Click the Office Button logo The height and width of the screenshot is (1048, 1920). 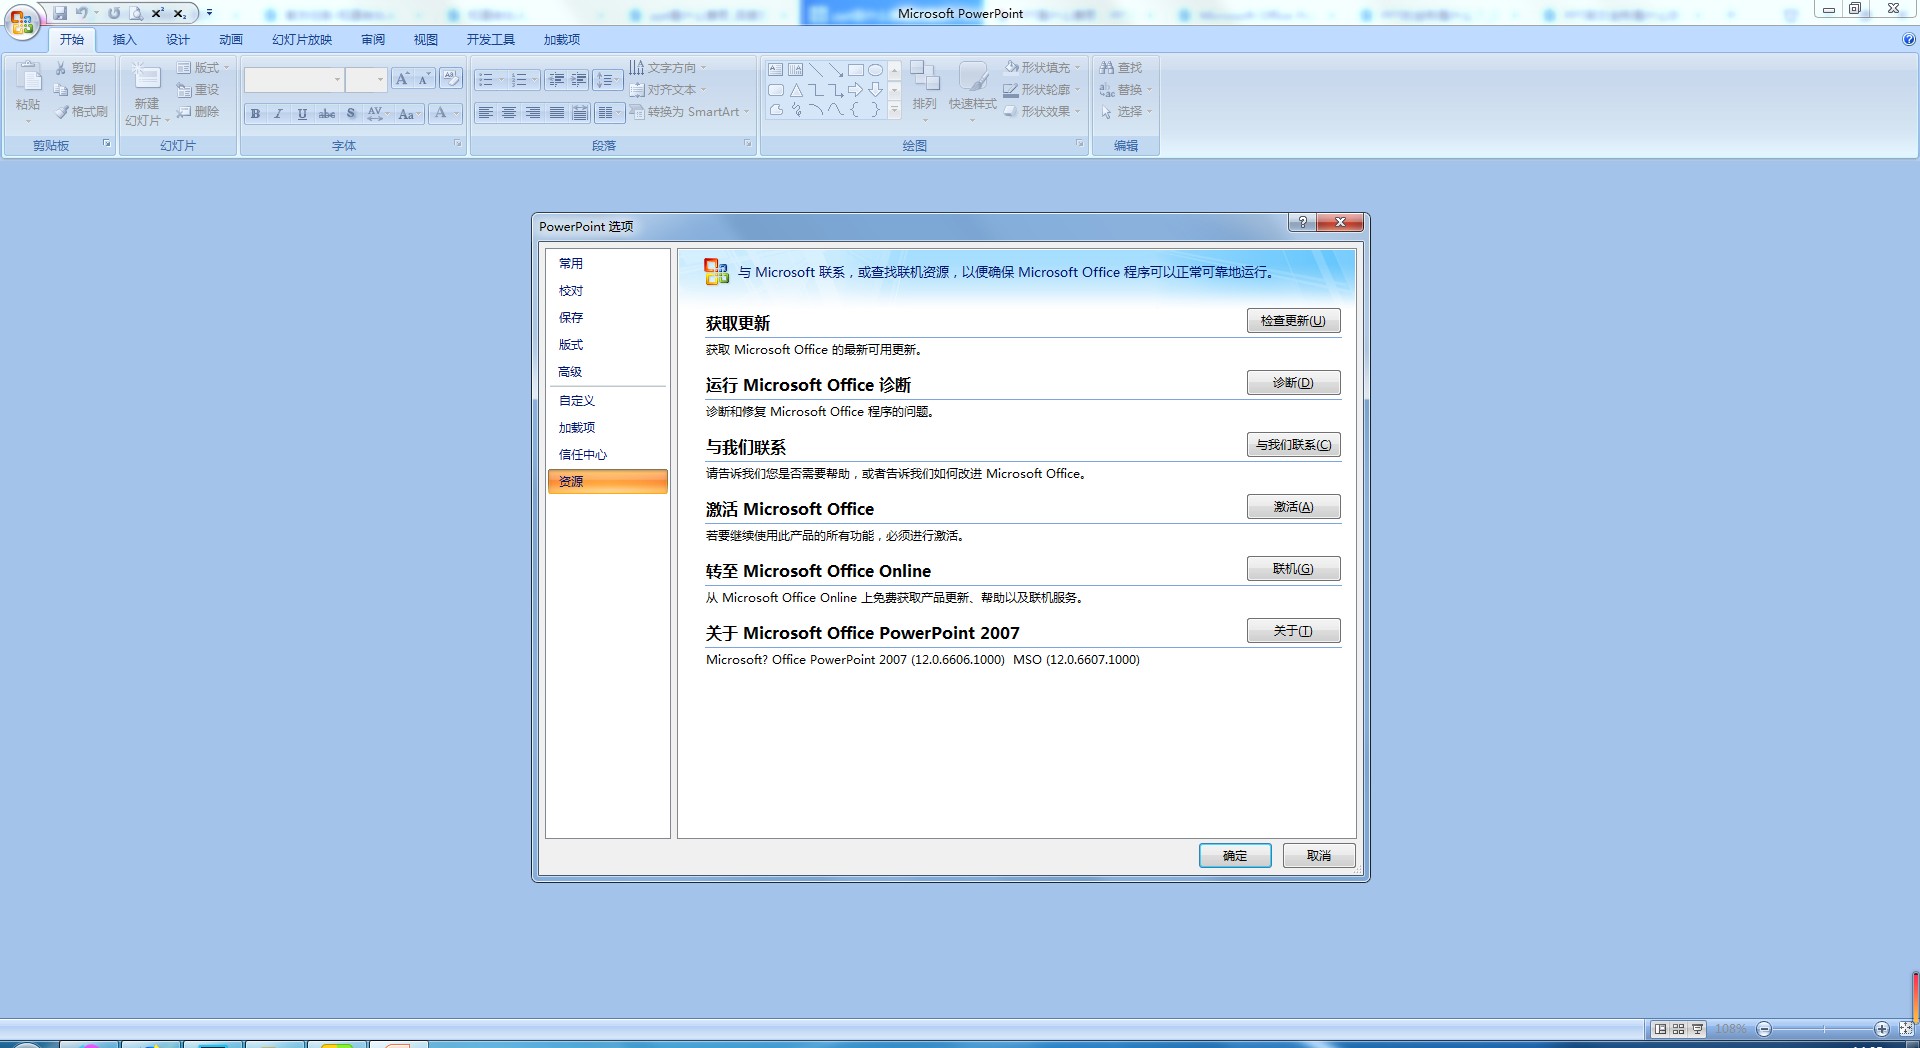[x=22, y=22]
